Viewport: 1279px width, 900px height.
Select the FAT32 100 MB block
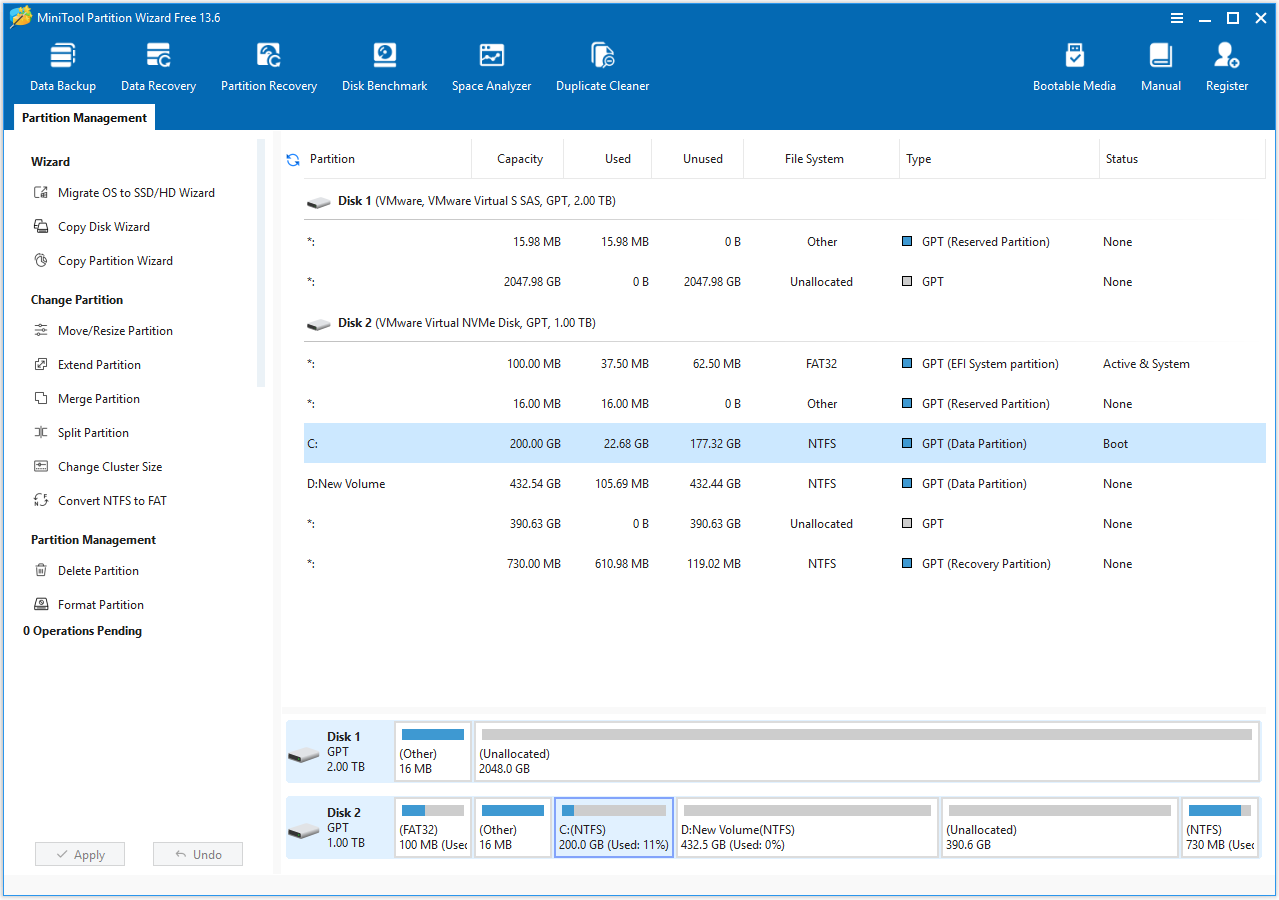433,827
